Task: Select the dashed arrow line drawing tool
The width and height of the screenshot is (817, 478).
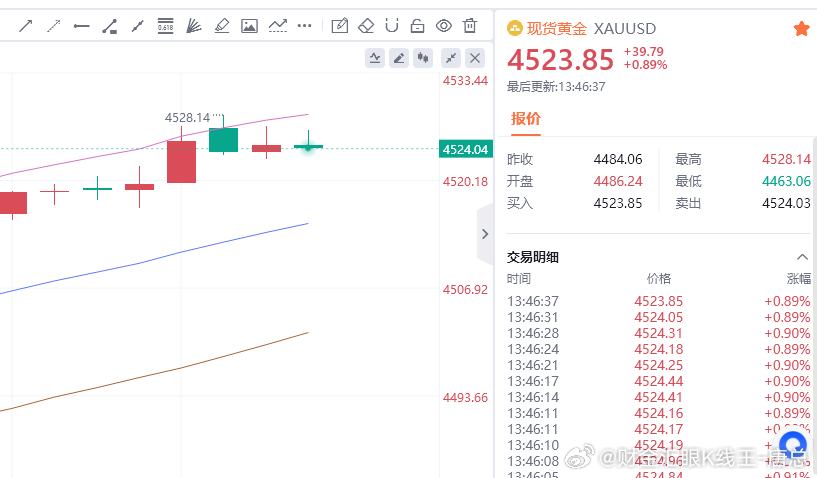Action: pos(54,26)
